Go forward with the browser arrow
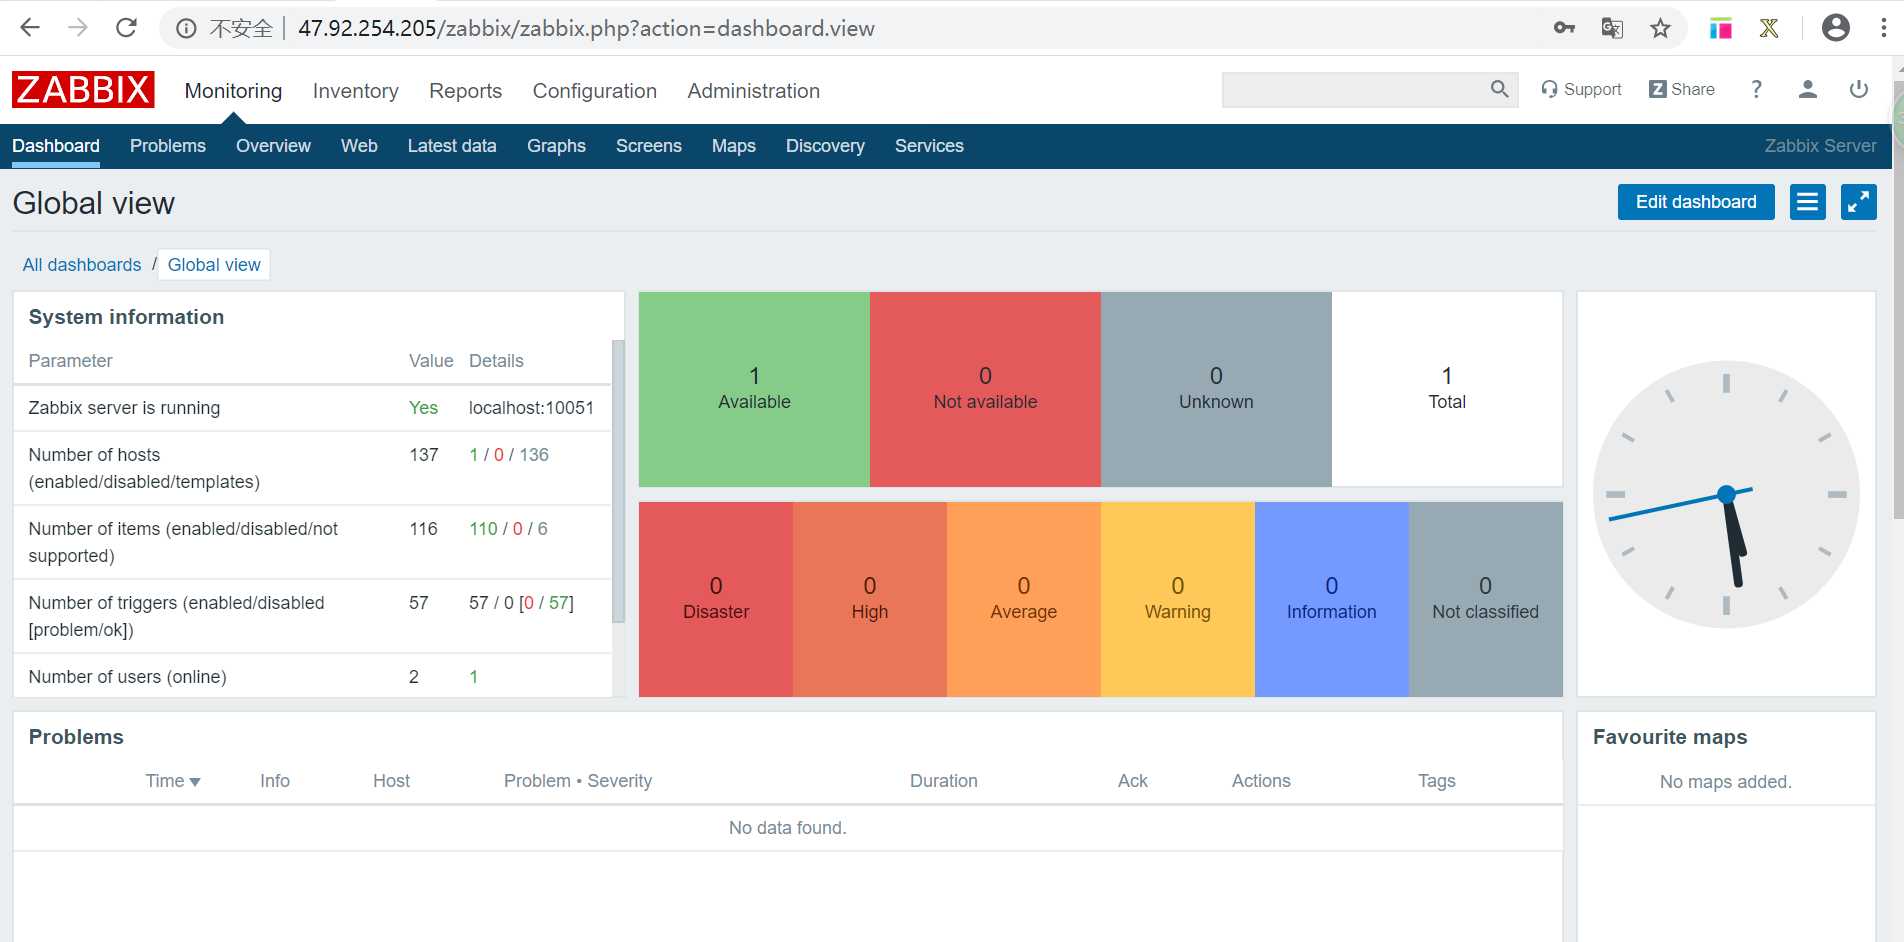The image size is (1904, 942). pos(78,28)
